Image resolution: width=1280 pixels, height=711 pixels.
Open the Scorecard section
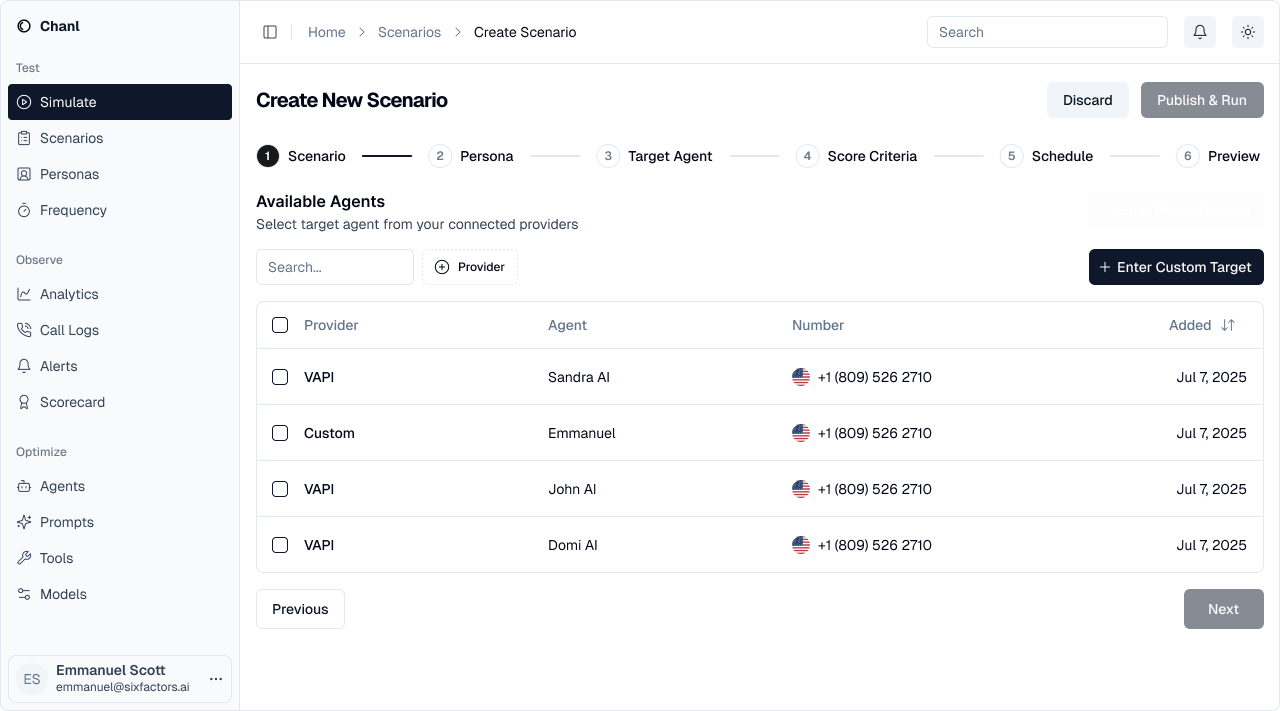click(70, 402)
